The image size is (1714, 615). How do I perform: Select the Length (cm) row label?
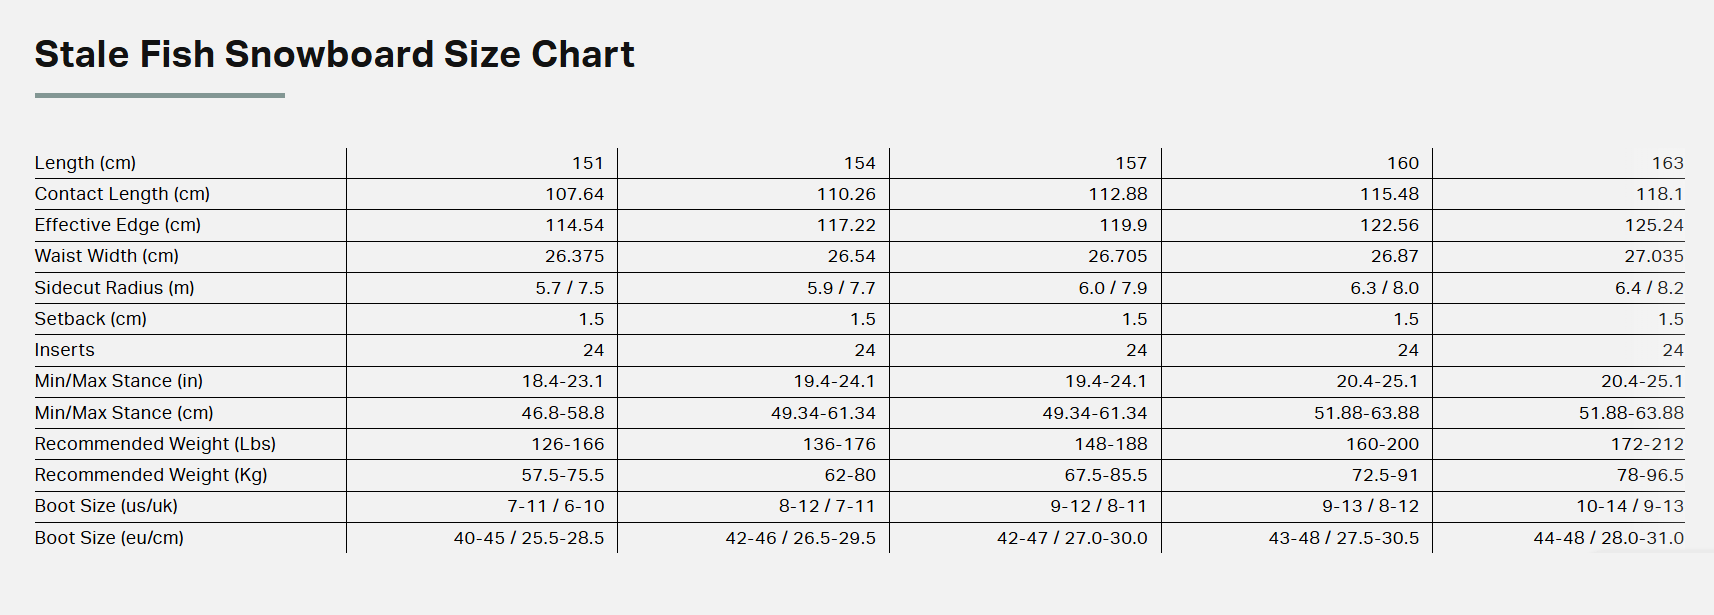(85, 163)
